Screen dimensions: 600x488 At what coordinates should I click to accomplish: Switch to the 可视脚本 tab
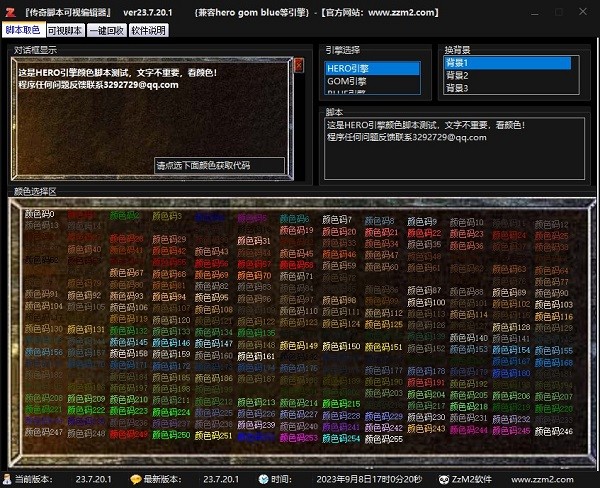point(65,31)
